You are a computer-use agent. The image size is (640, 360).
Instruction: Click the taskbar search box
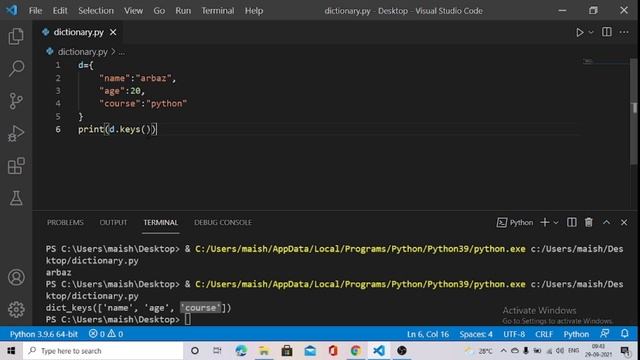coord(103,351)
